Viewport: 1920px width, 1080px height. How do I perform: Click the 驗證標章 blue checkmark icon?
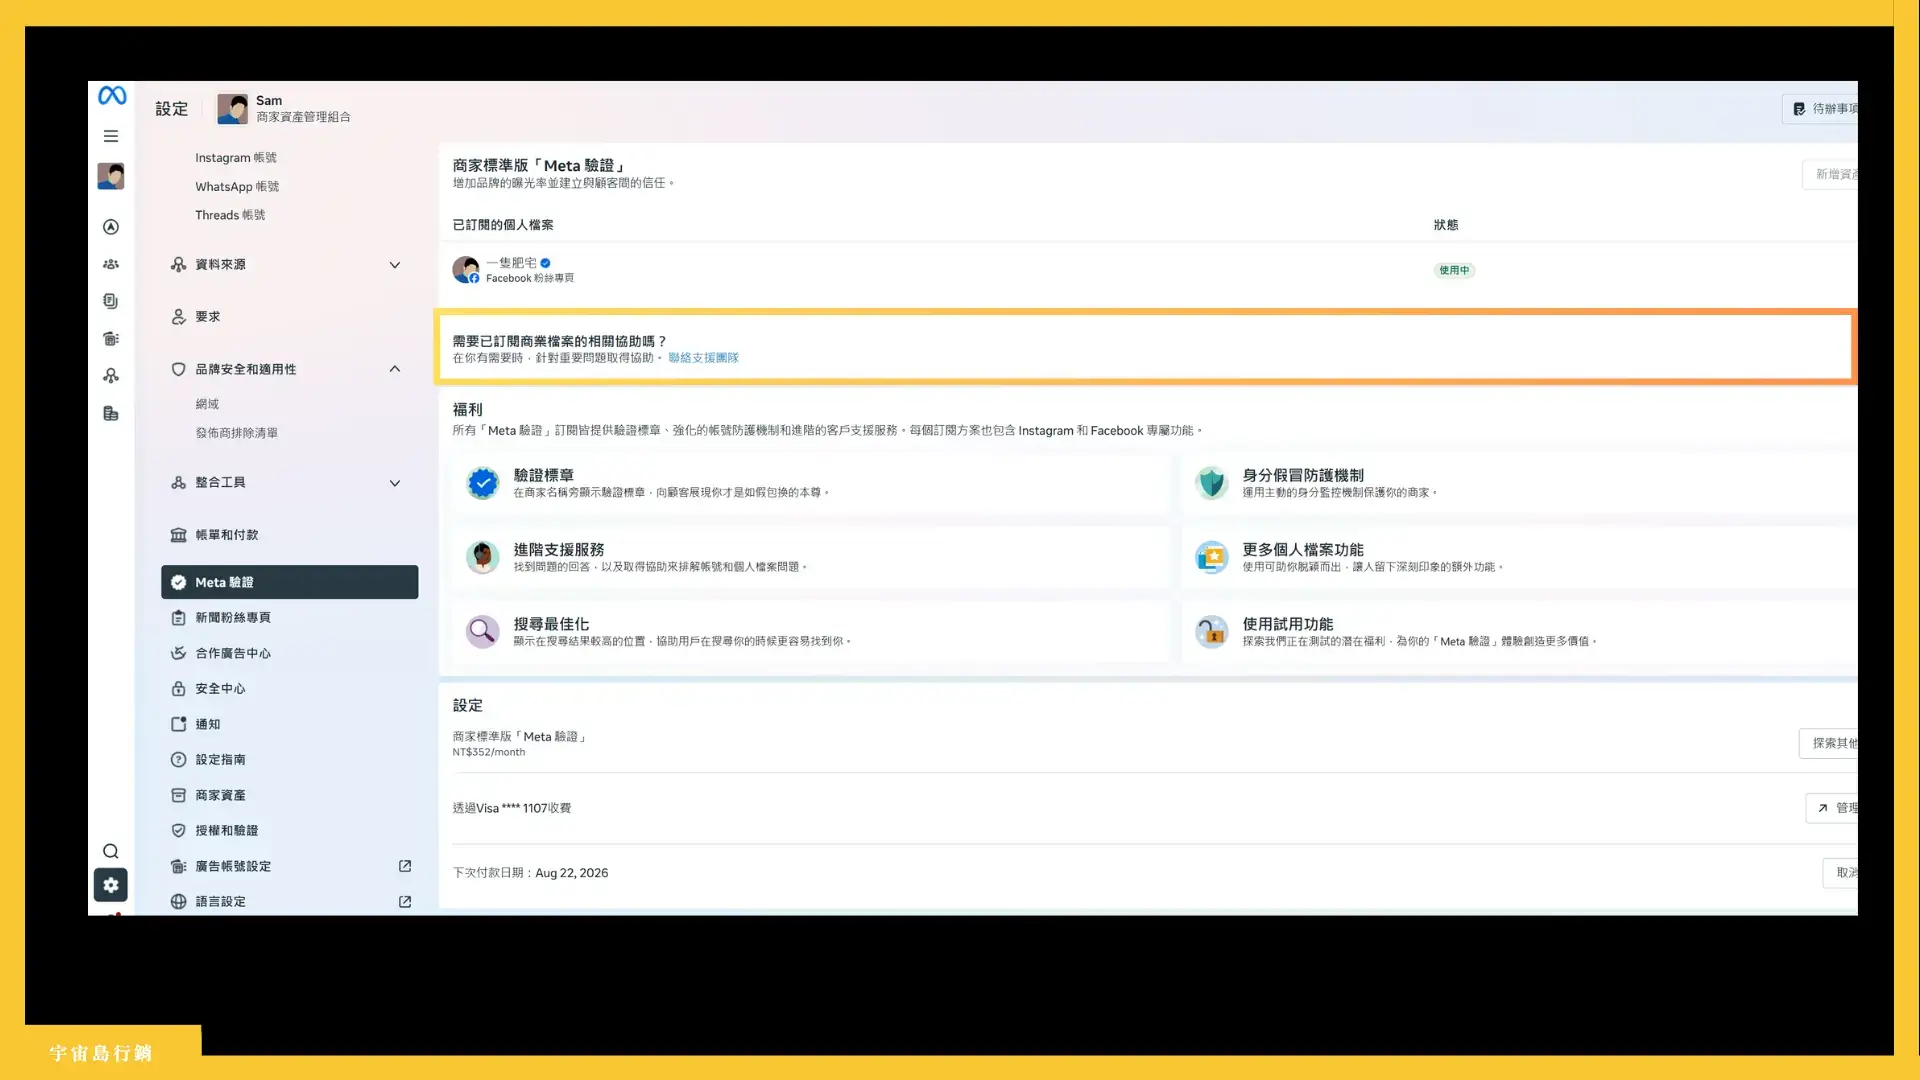[x=483, y=483]
